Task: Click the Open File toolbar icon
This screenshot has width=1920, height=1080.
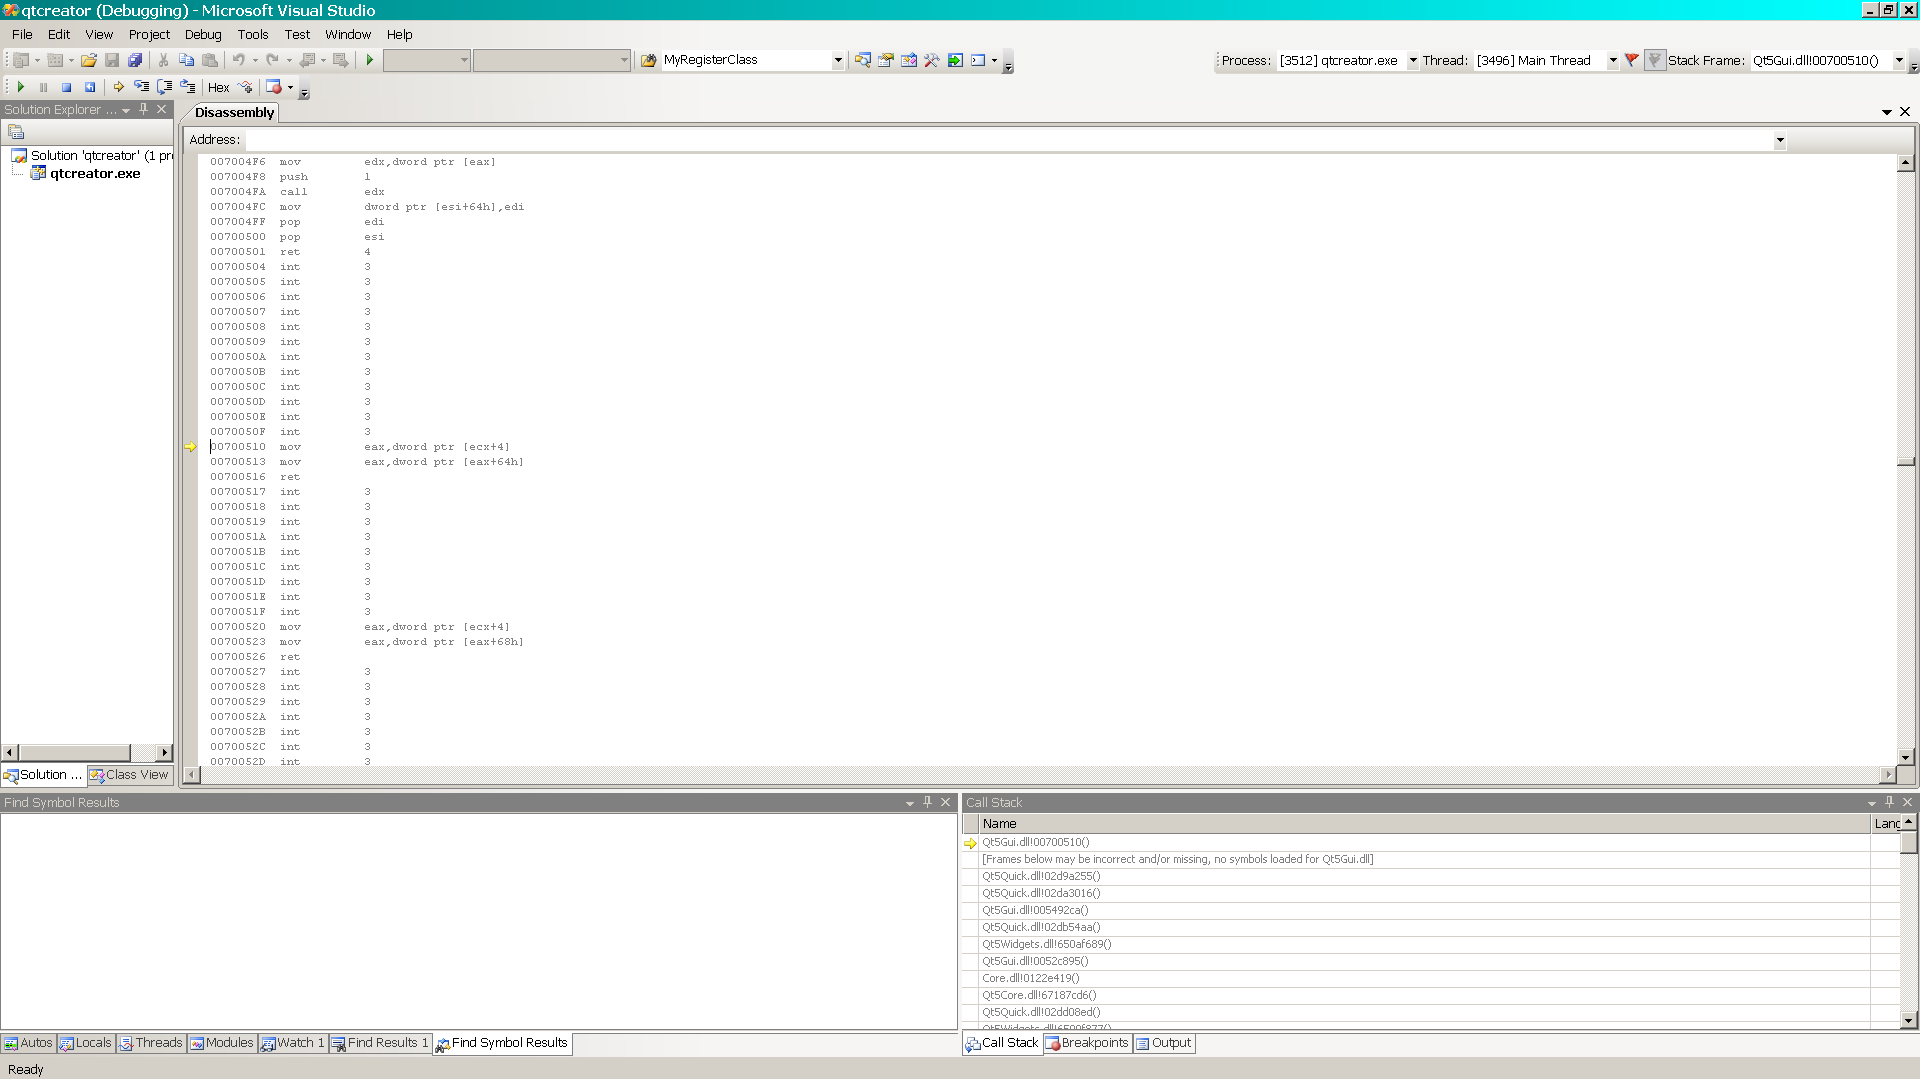Action: pyautogui.click(x=89, y=61)
